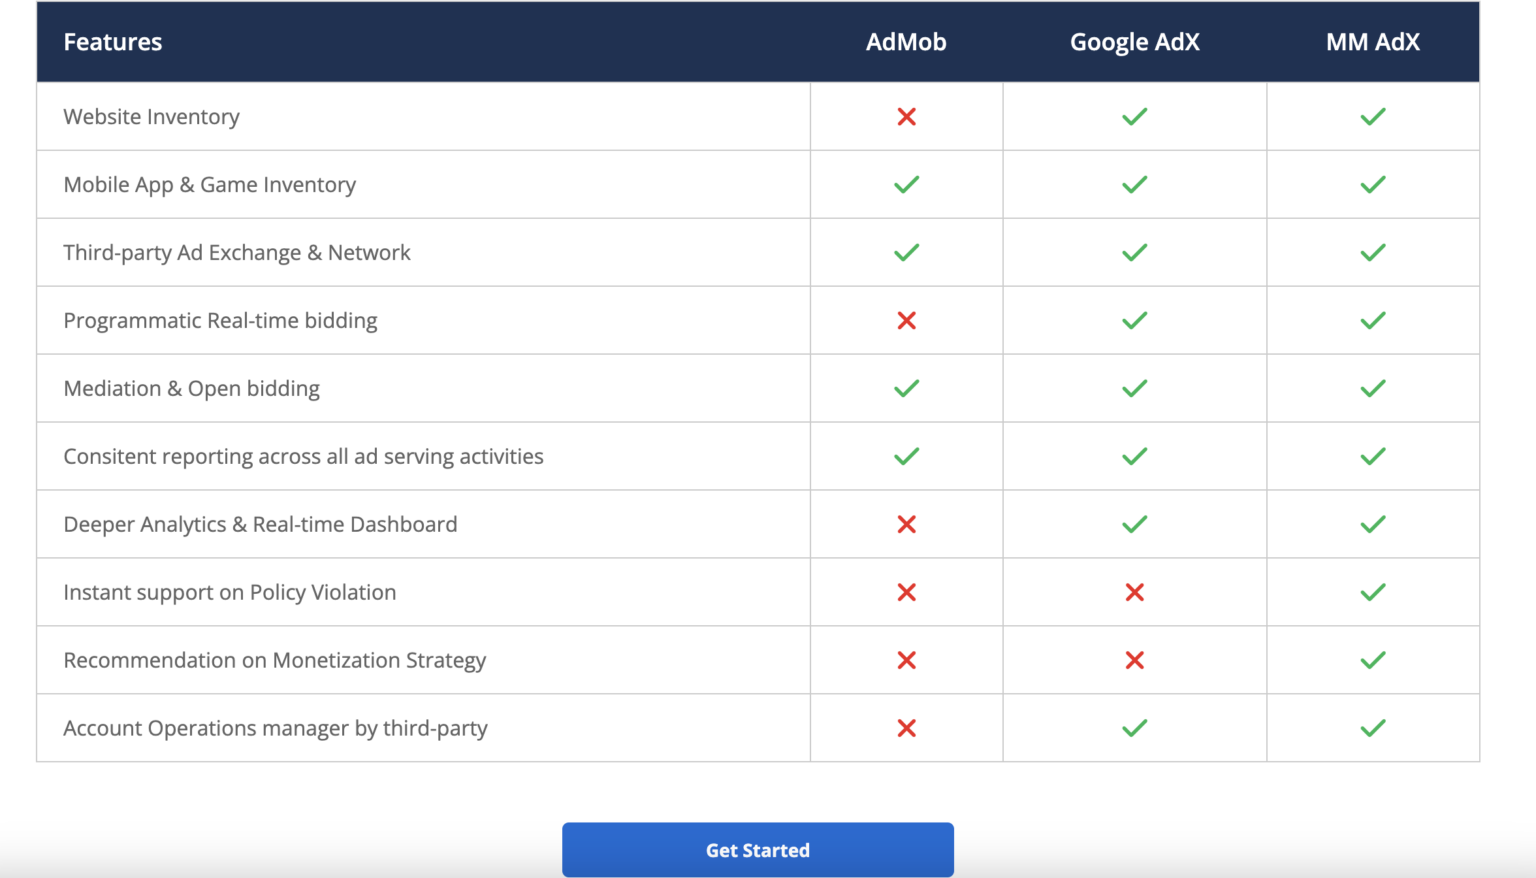Click the red cross under AdMob for Programmatic Real-time bidding
Screen dimensions: 1536x878
point(906,320)
